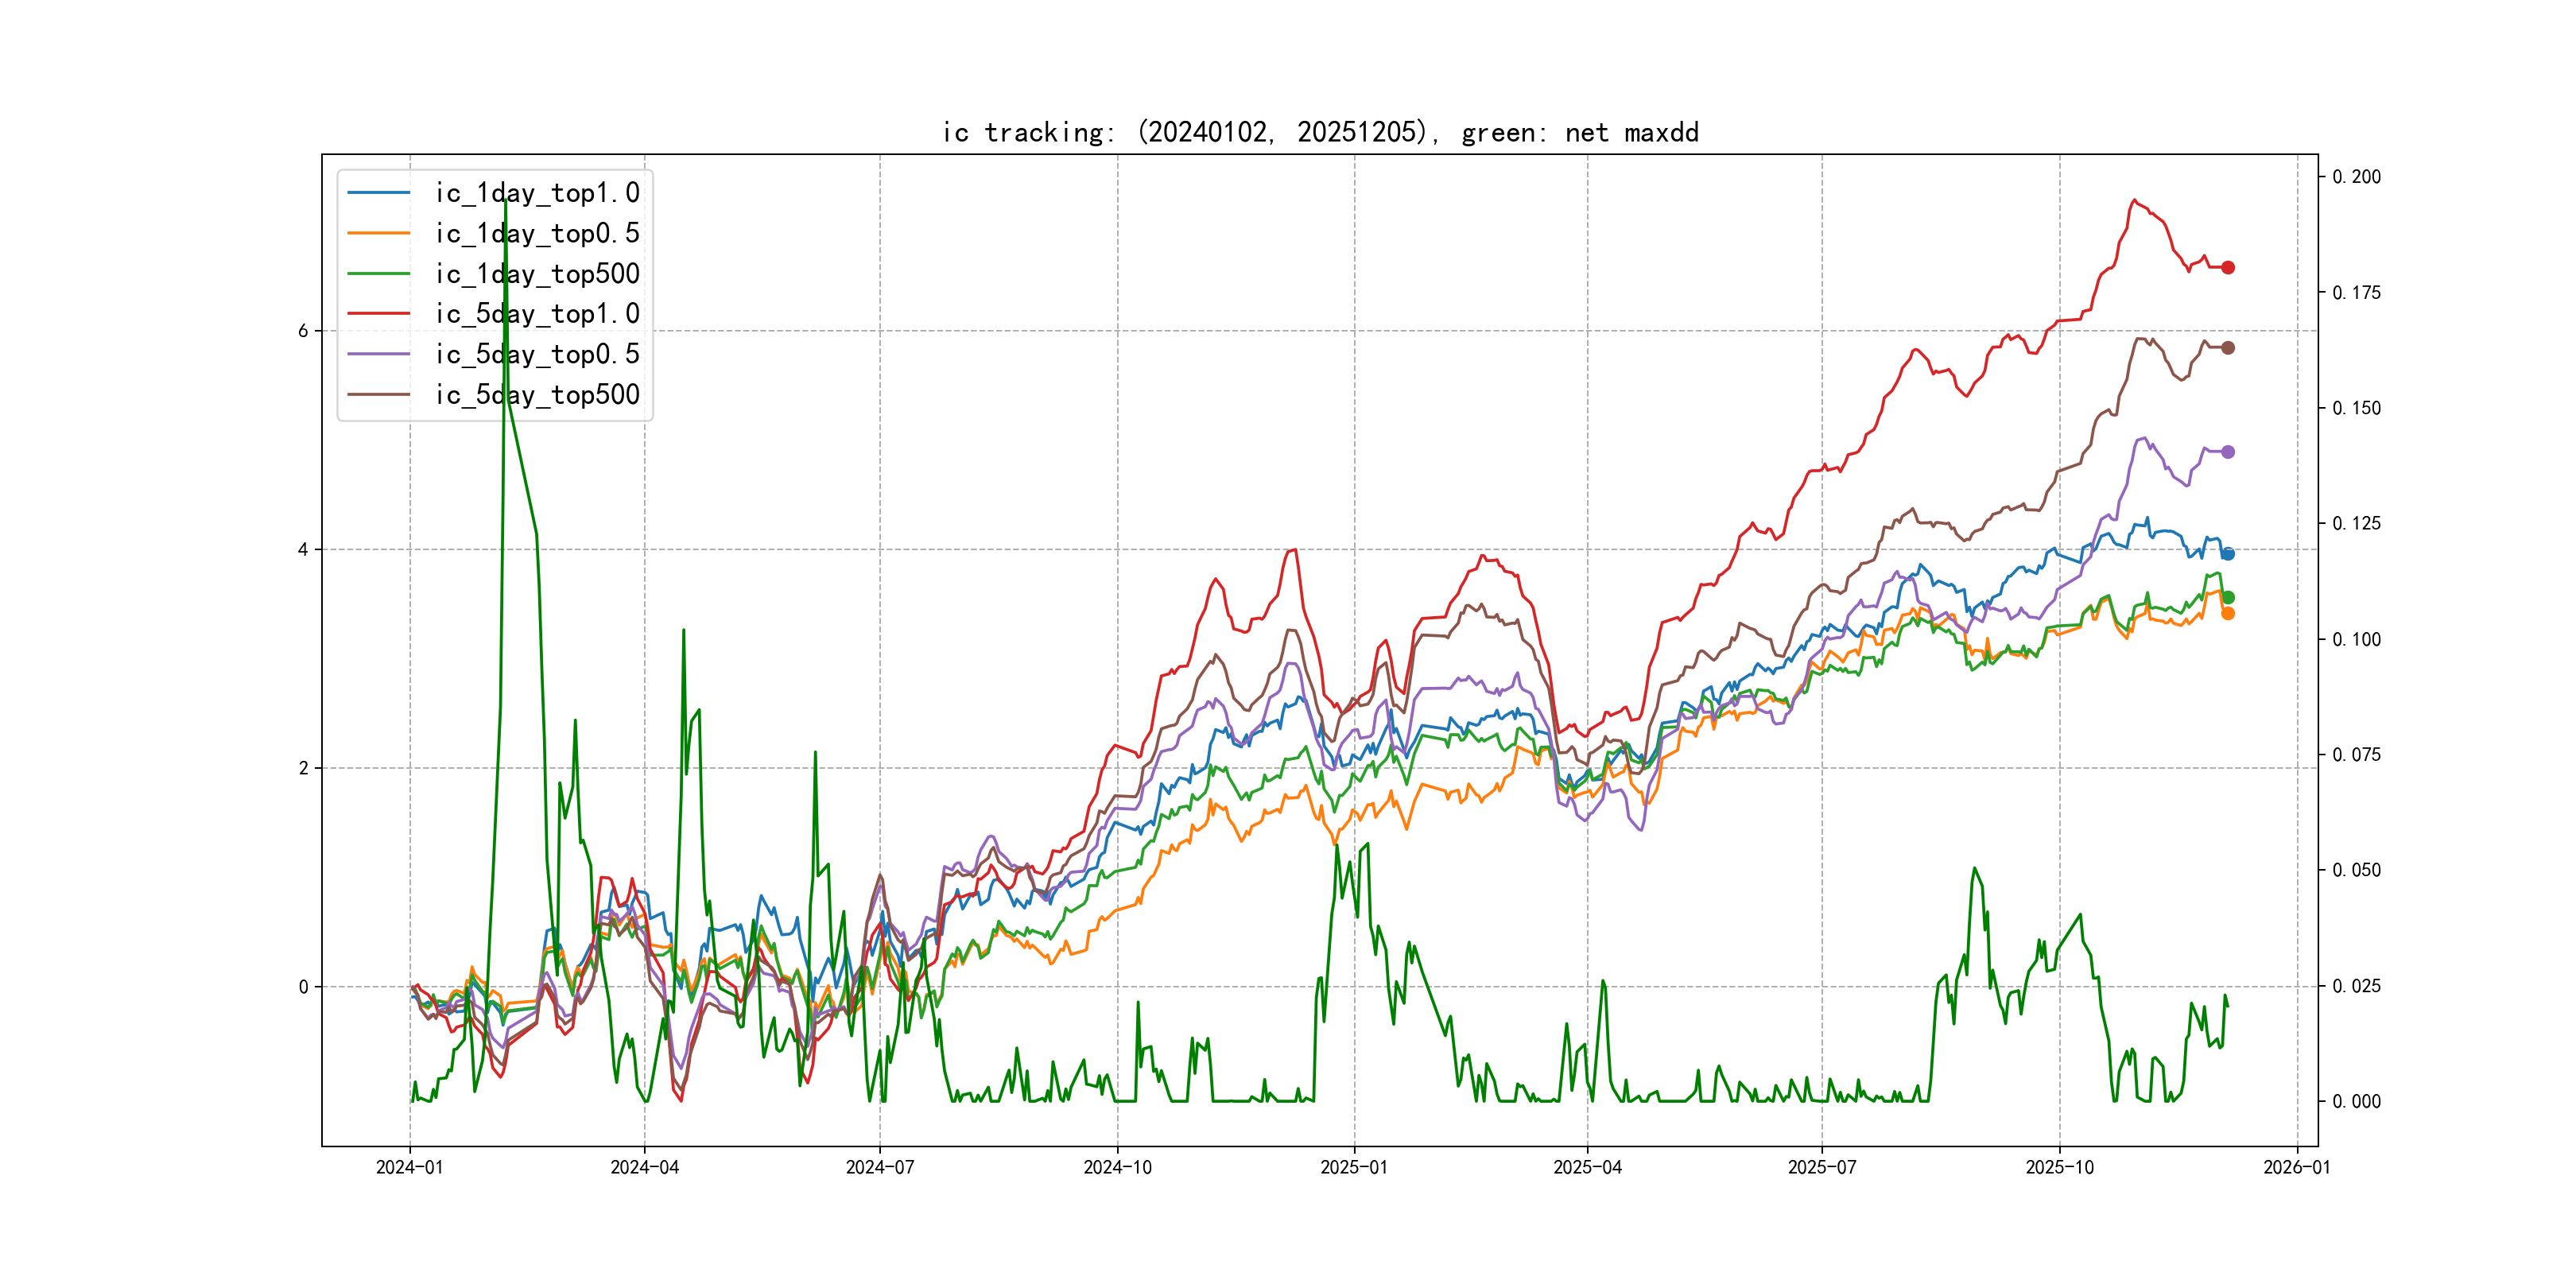The height and width of the screenshot is (1288, 2576).
Task: Click the right y-axis label 0.200
Action: click(x=2356, y=177)
